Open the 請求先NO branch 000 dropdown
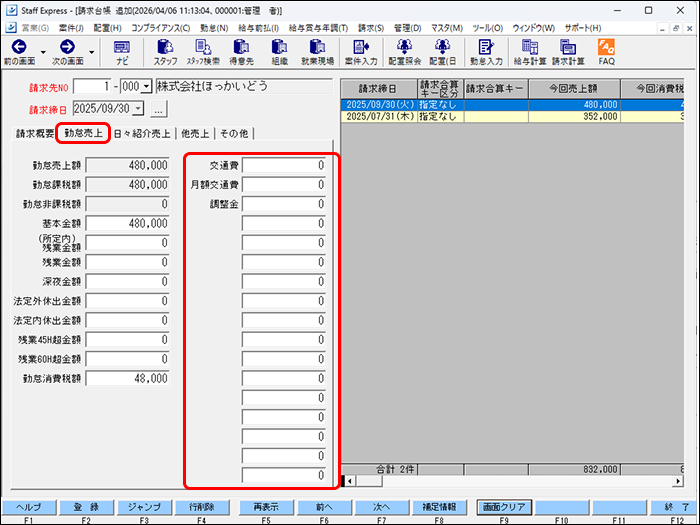This screenshot has height=525, width=700. [x=146, y=86]
